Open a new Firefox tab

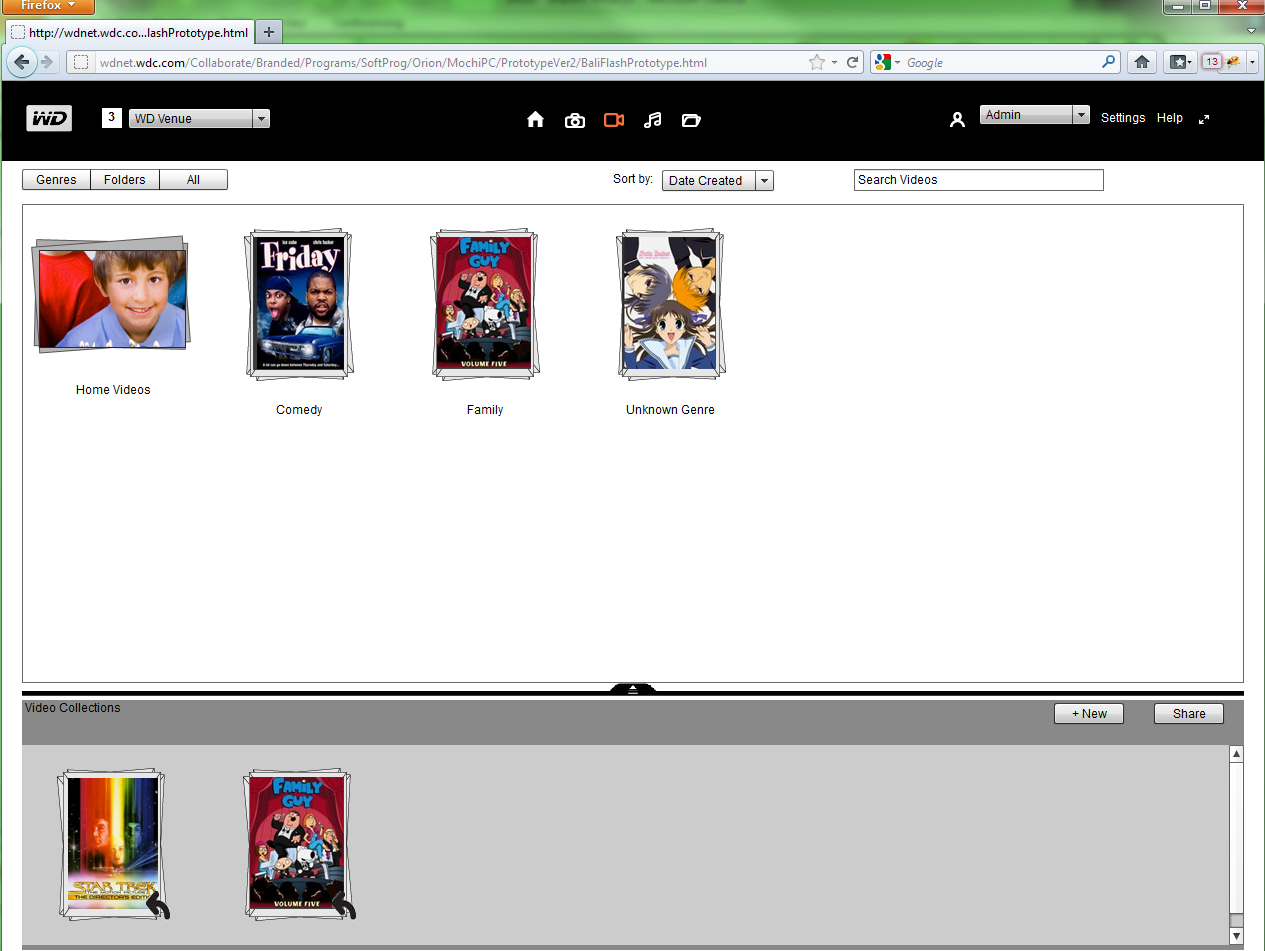pyautogui.click(x=268, y=32)
